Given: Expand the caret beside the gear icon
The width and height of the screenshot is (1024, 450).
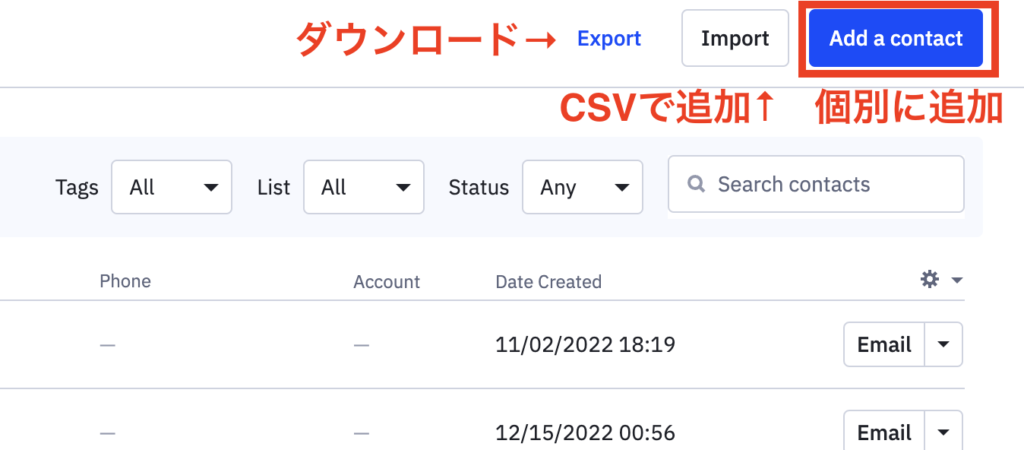Looking at the screenshot, I should click(x=957, y=281).
